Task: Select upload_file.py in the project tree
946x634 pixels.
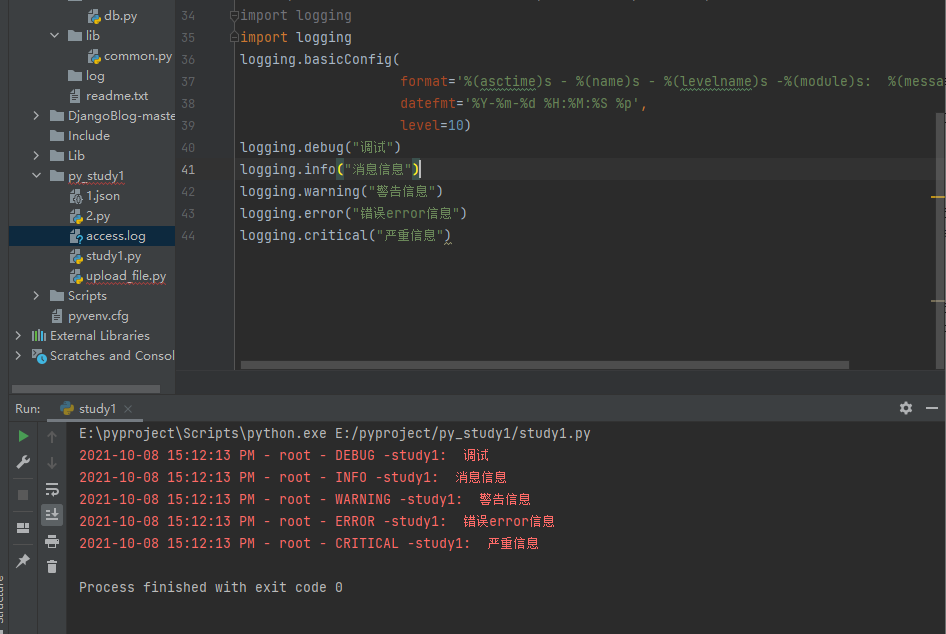Action: pyautogui.click(x=125, y=276)
